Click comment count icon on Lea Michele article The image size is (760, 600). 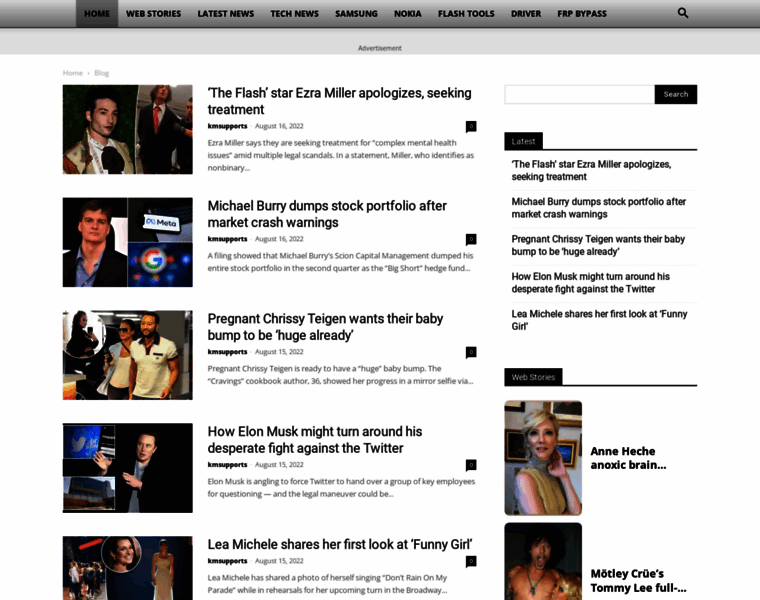tap(471, 561)
